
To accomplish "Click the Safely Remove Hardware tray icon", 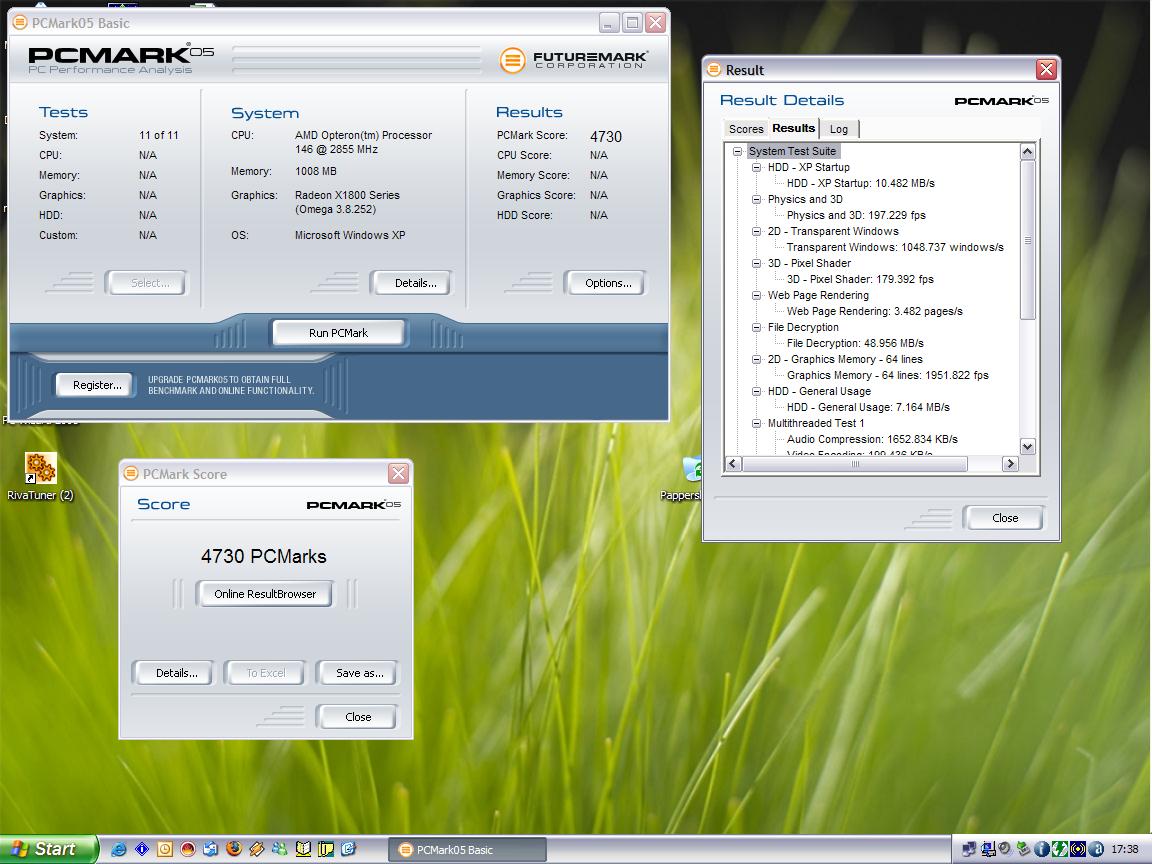I will 1023,849.
